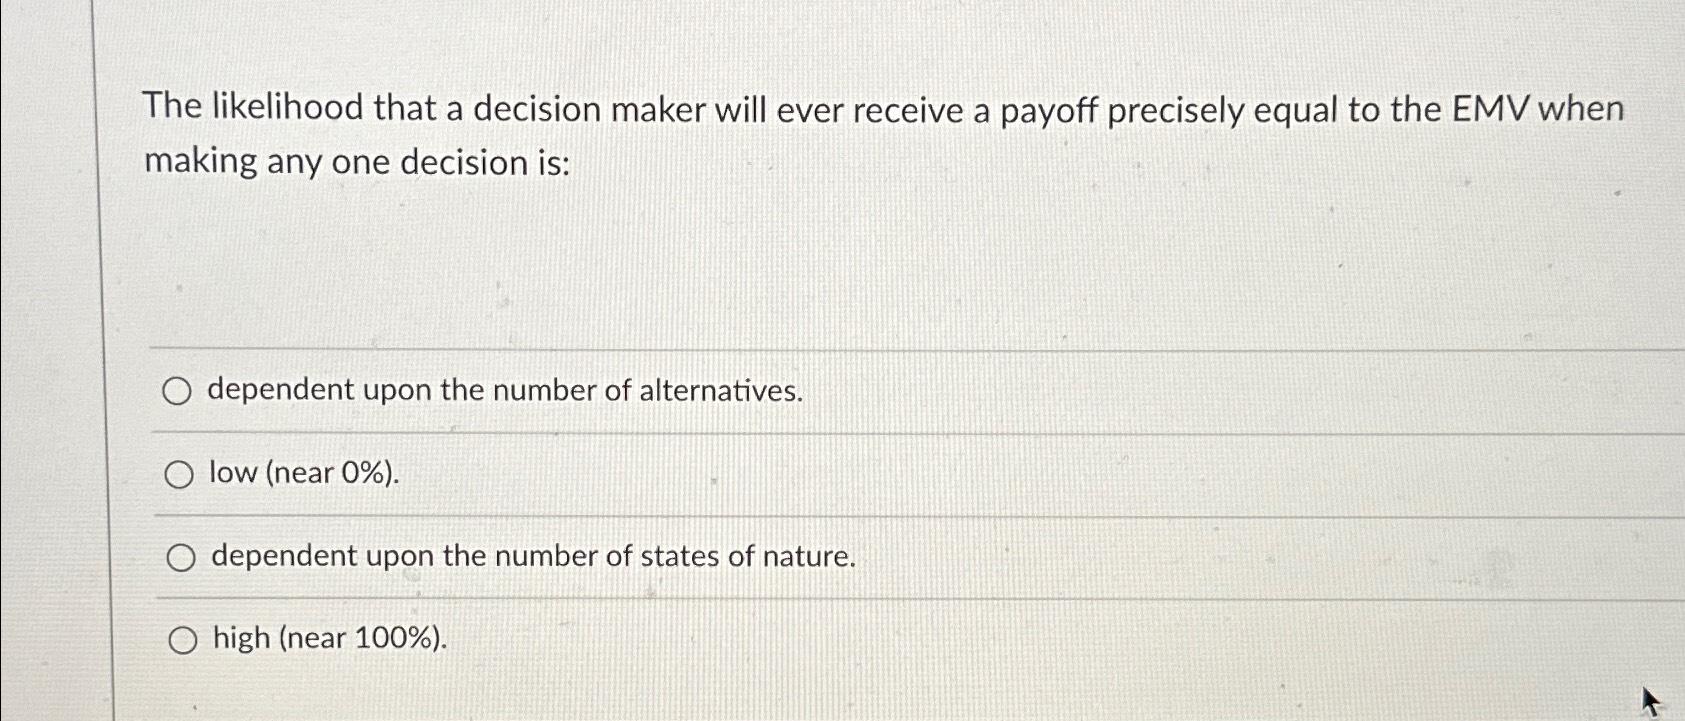Click the text 'dependent upon the number of alternatives'
Viewport: 1685px width, 721px height.
coord(506,390)
